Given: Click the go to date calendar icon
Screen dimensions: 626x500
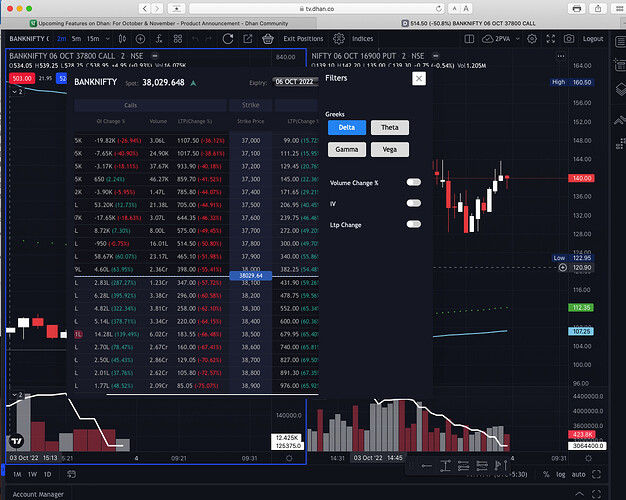Looking at the screenshot, I should pyautogui.click(x=71, y=474).
